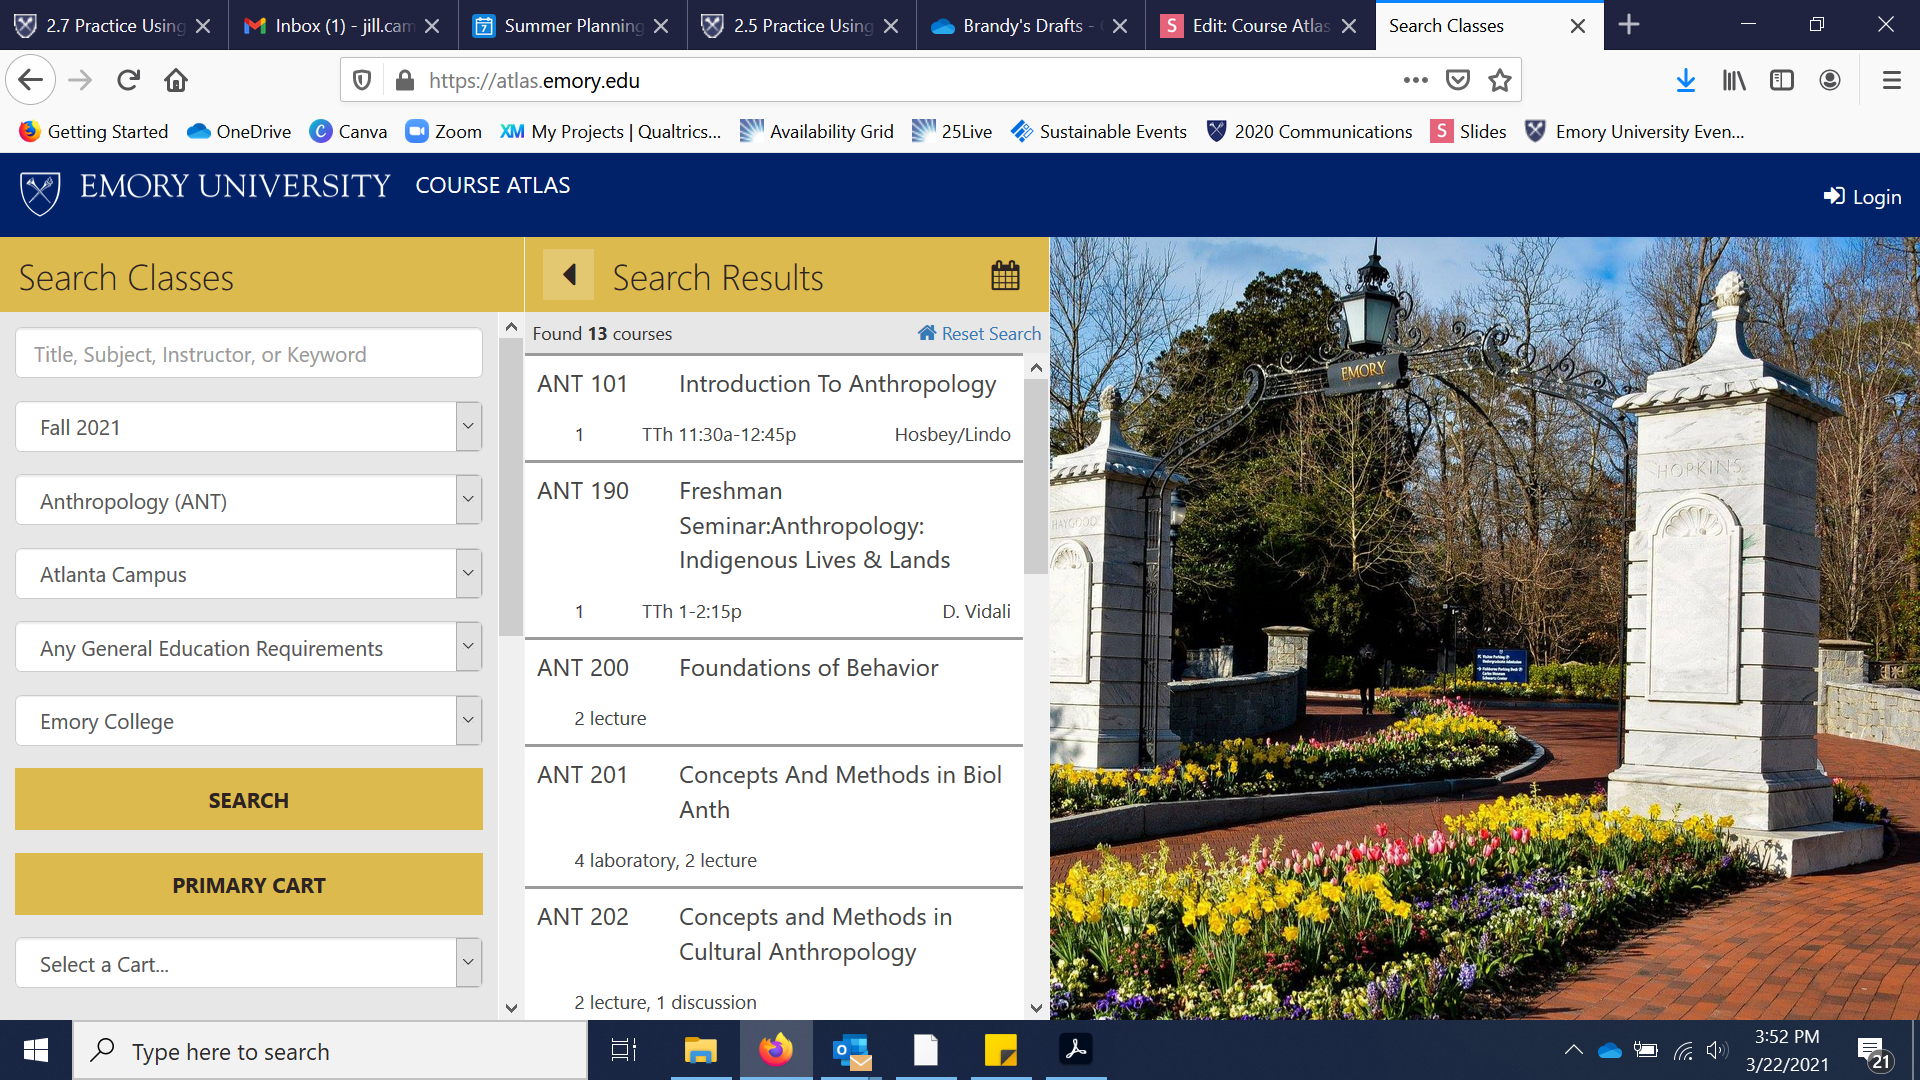Image resolution: width=1920 pixels, height=1080 pixels.
Task: Open ANT 202 Cultural Anthropology result
Action: (x=774, y=954)
